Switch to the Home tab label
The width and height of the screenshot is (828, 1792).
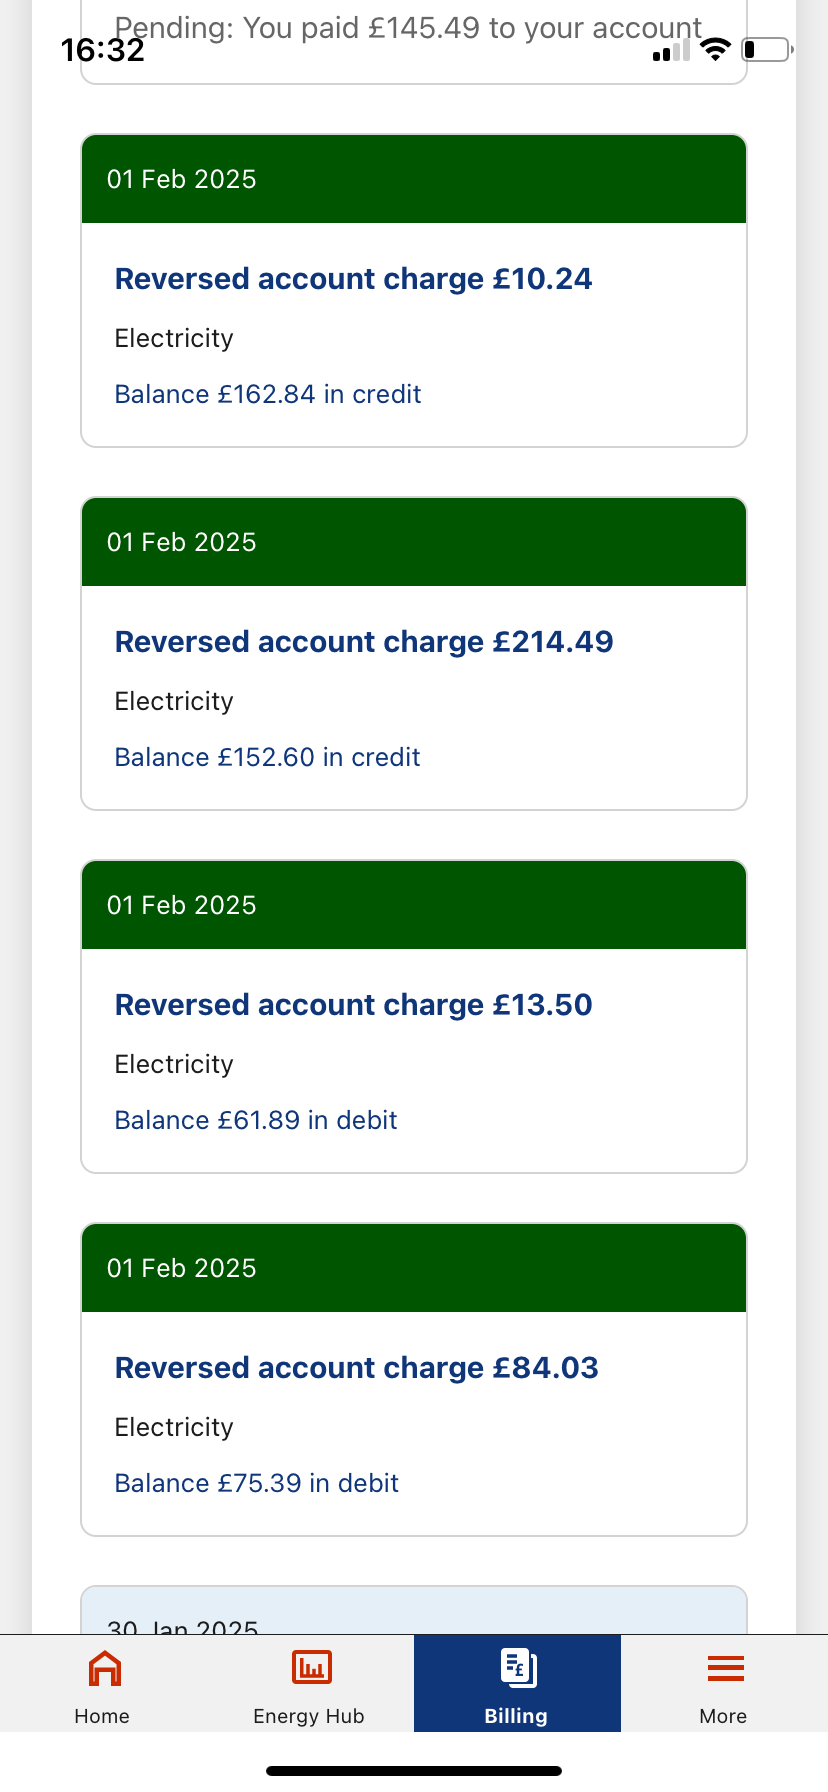tap(102, 1716)
